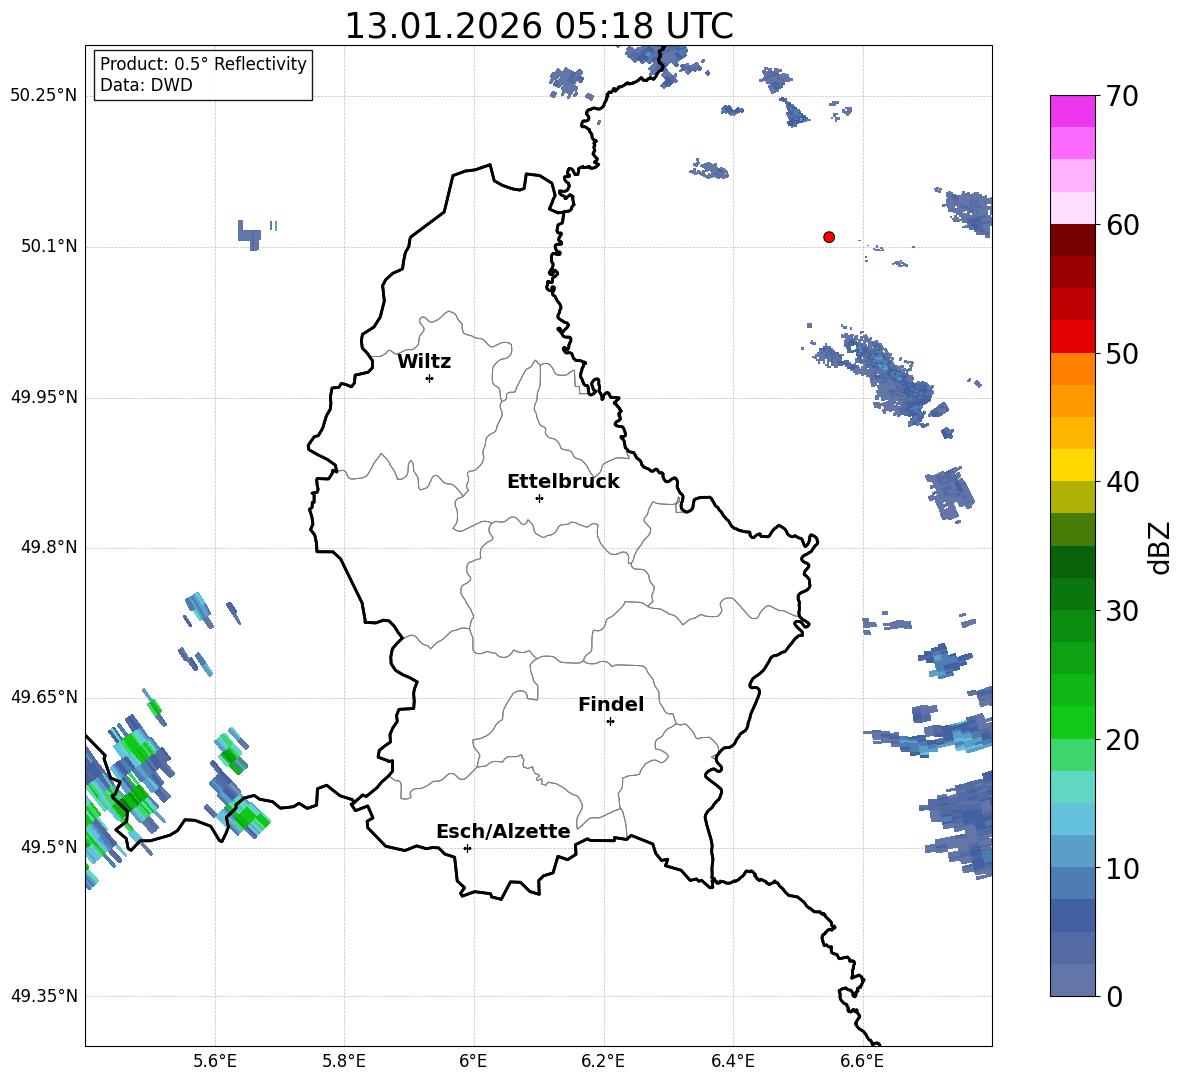Click the Esch/Alzette city label

(x=503, y=831)
